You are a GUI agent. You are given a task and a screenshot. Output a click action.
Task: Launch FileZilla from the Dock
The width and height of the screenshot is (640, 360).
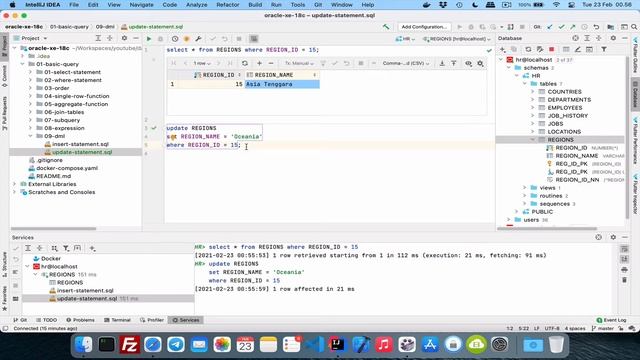[130, 345]
